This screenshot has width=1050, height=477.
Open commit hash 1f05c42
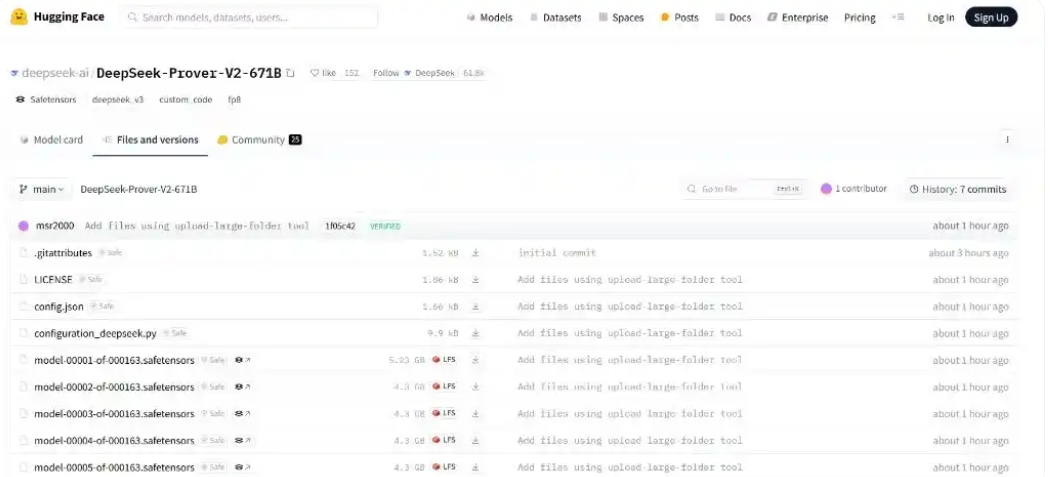(340, 226)
